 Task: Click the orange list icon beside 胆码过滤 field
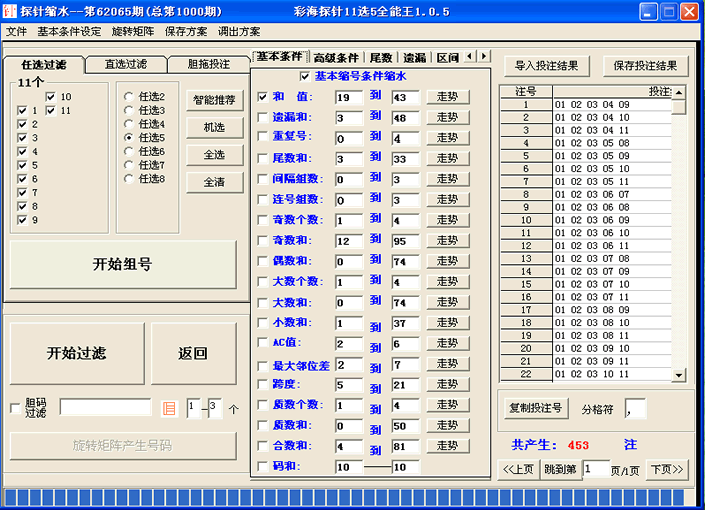coord(169,408)
